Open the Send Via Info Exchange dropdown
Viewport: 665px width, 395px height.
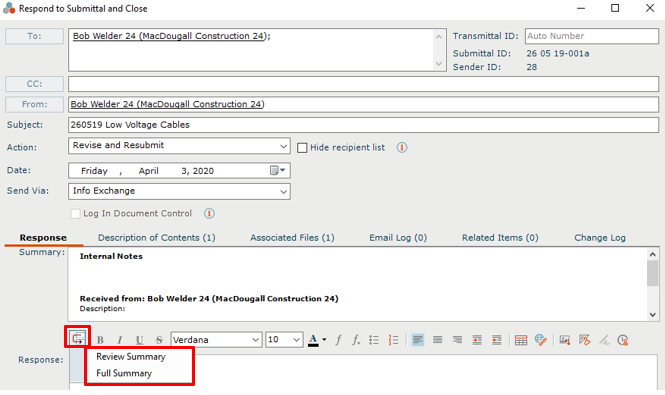pos(179,191)
